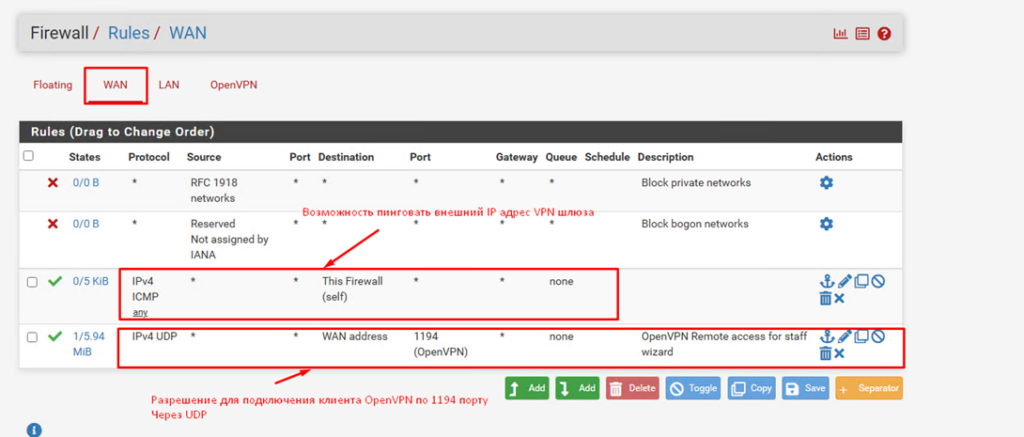Tick the select-all checkbox in table header
The width and height of the screenshot is (1024, 437).
[28, 156]
